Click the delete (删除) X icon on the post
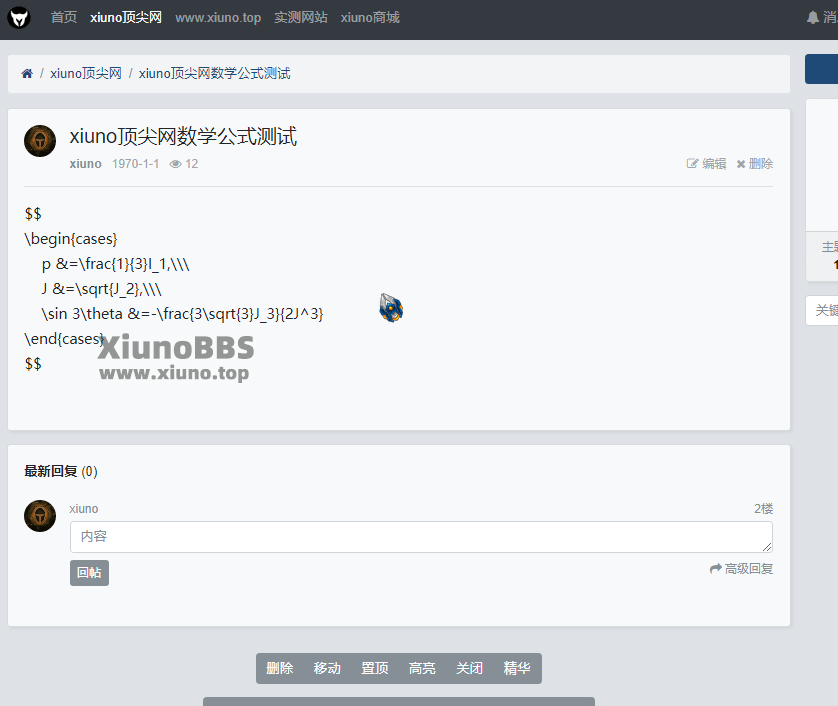 (x=741, y=164)
